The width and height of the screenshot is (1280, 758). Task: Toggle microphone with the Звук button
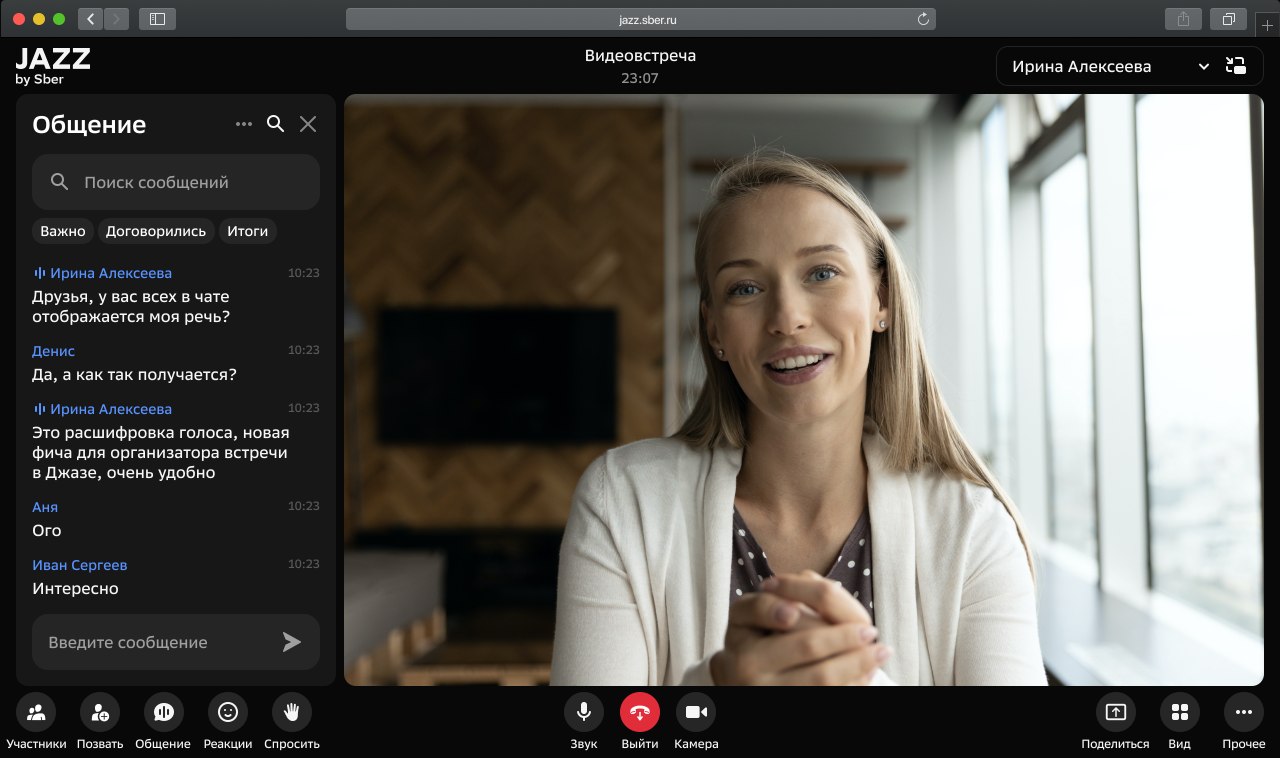pyautogui.click(x=584, y=713)
